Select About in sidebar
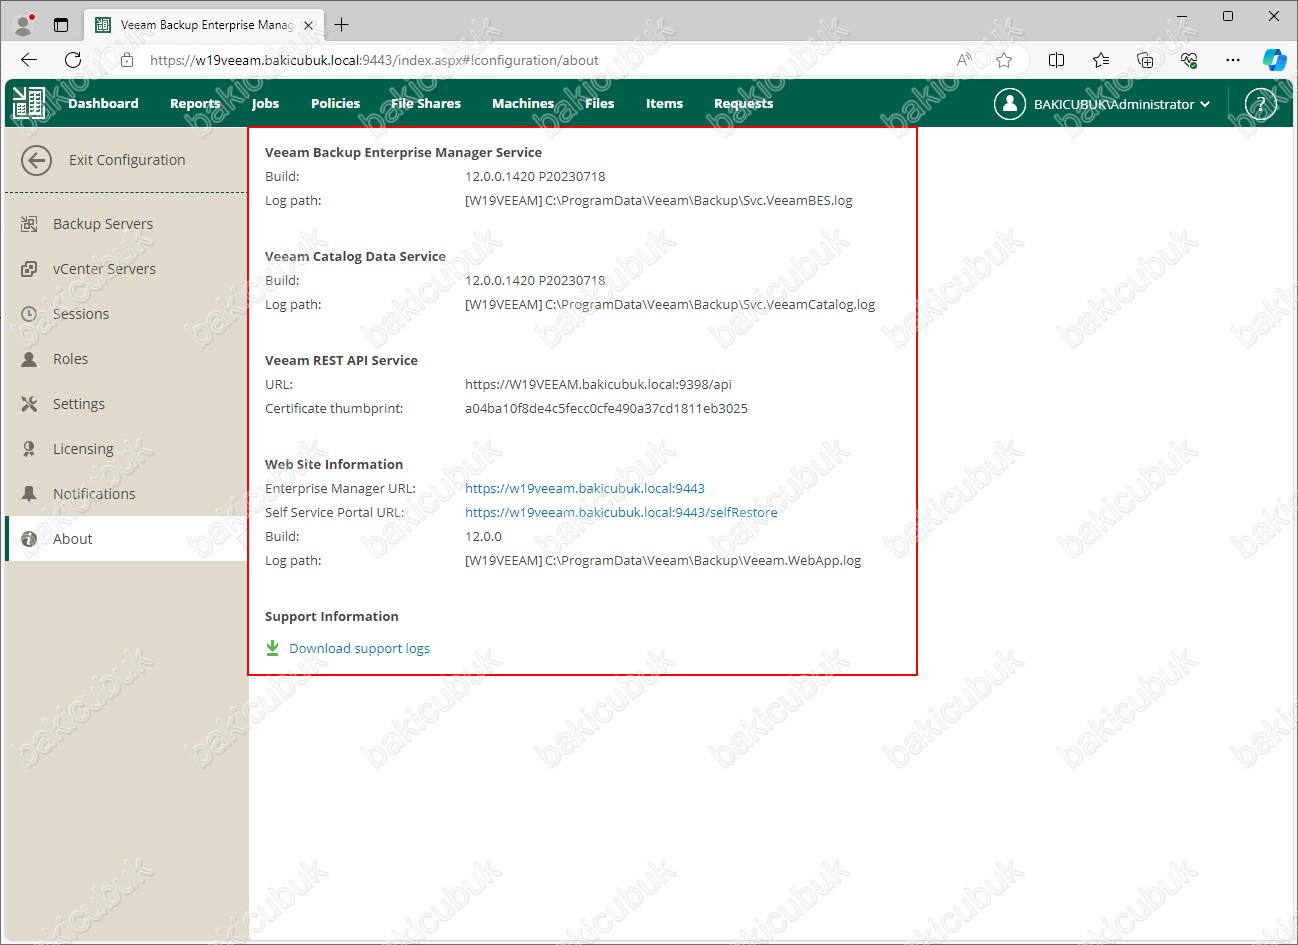Viewport: 1298px width, 945px height. tap(126, 539)
